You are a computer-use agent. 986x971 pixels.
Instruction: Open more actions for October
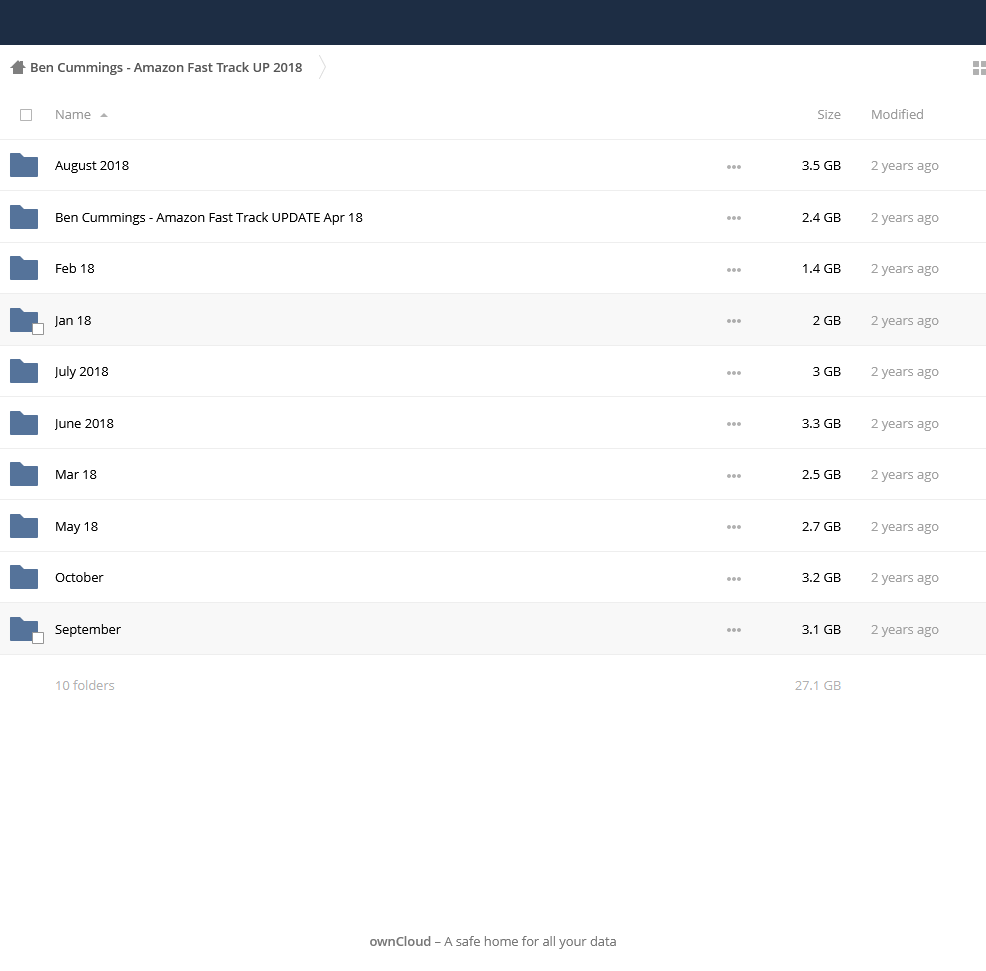pyautogui.click(x=733, y=579)
